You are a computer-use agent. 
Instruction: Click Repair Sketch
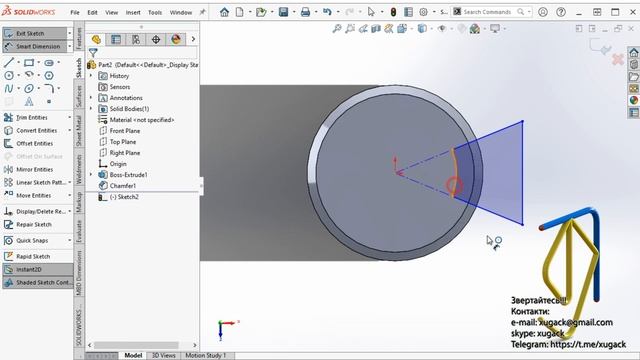click(28, 224)
